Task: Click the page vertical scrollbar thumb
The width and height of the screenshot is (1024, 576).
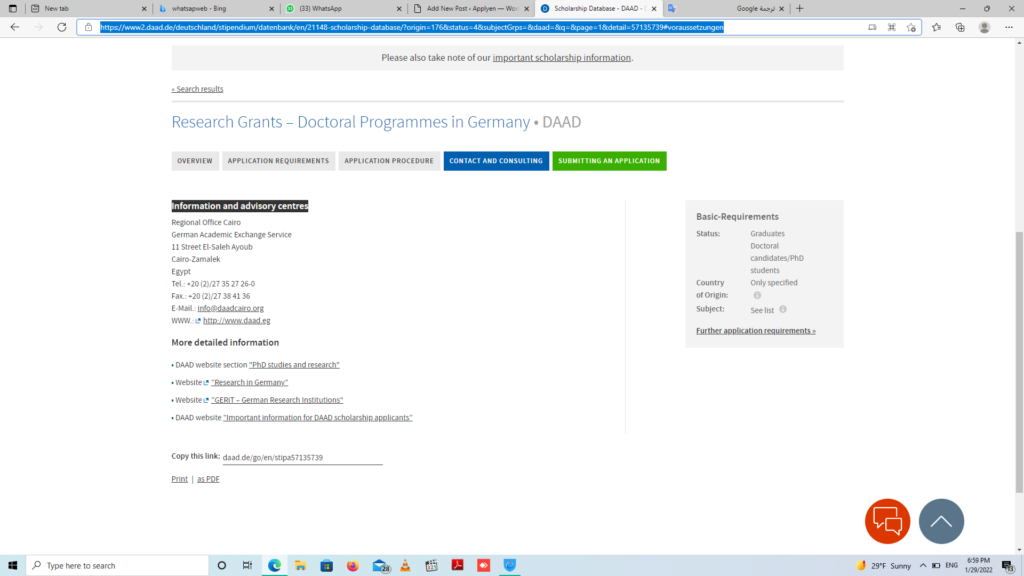Action: [x=1019, y=362]
